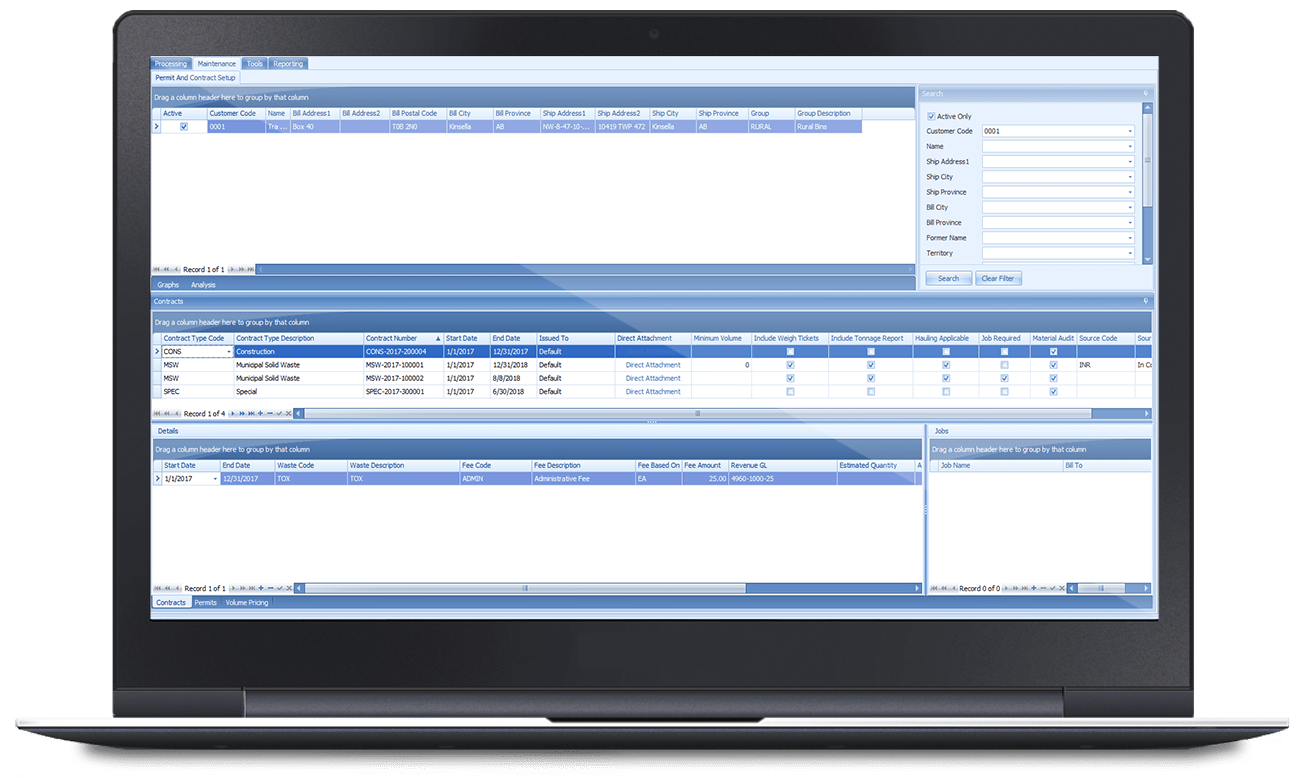
Task: Advance to the next record in Details navigator
Action: pyautogui.click(x=234, y=588)
